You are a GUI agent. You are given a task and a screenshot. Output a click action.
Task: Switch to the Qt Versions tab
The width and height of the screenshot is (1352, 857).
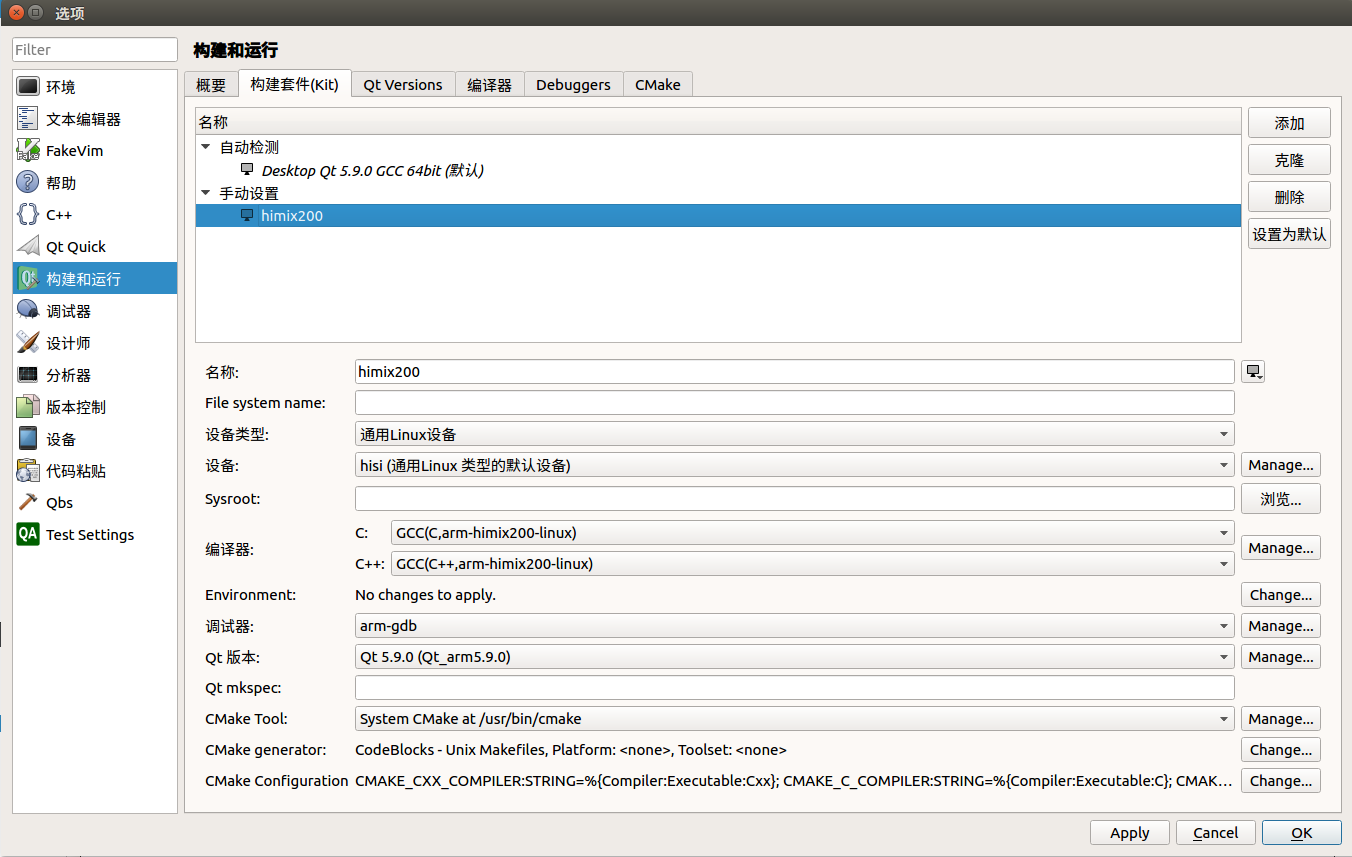point(402,84)
